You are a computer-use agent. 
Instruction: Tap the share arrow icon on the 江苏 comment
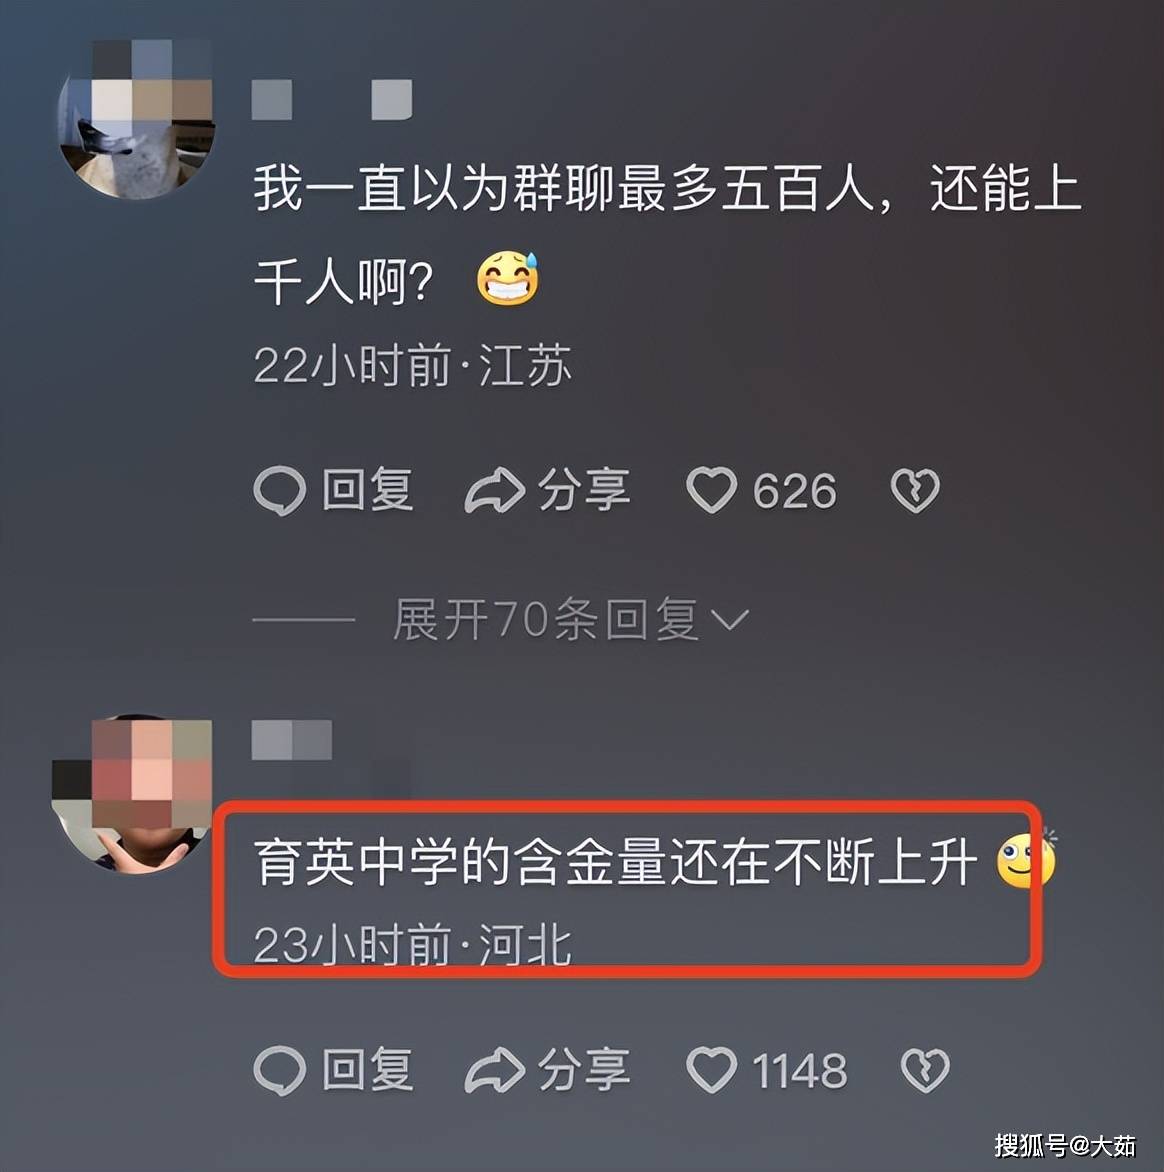tap(494, 490)
